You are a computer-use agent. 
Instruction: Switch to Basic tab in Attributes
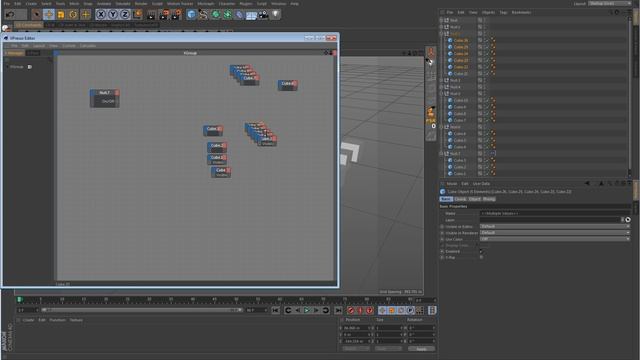click(446, 199)
